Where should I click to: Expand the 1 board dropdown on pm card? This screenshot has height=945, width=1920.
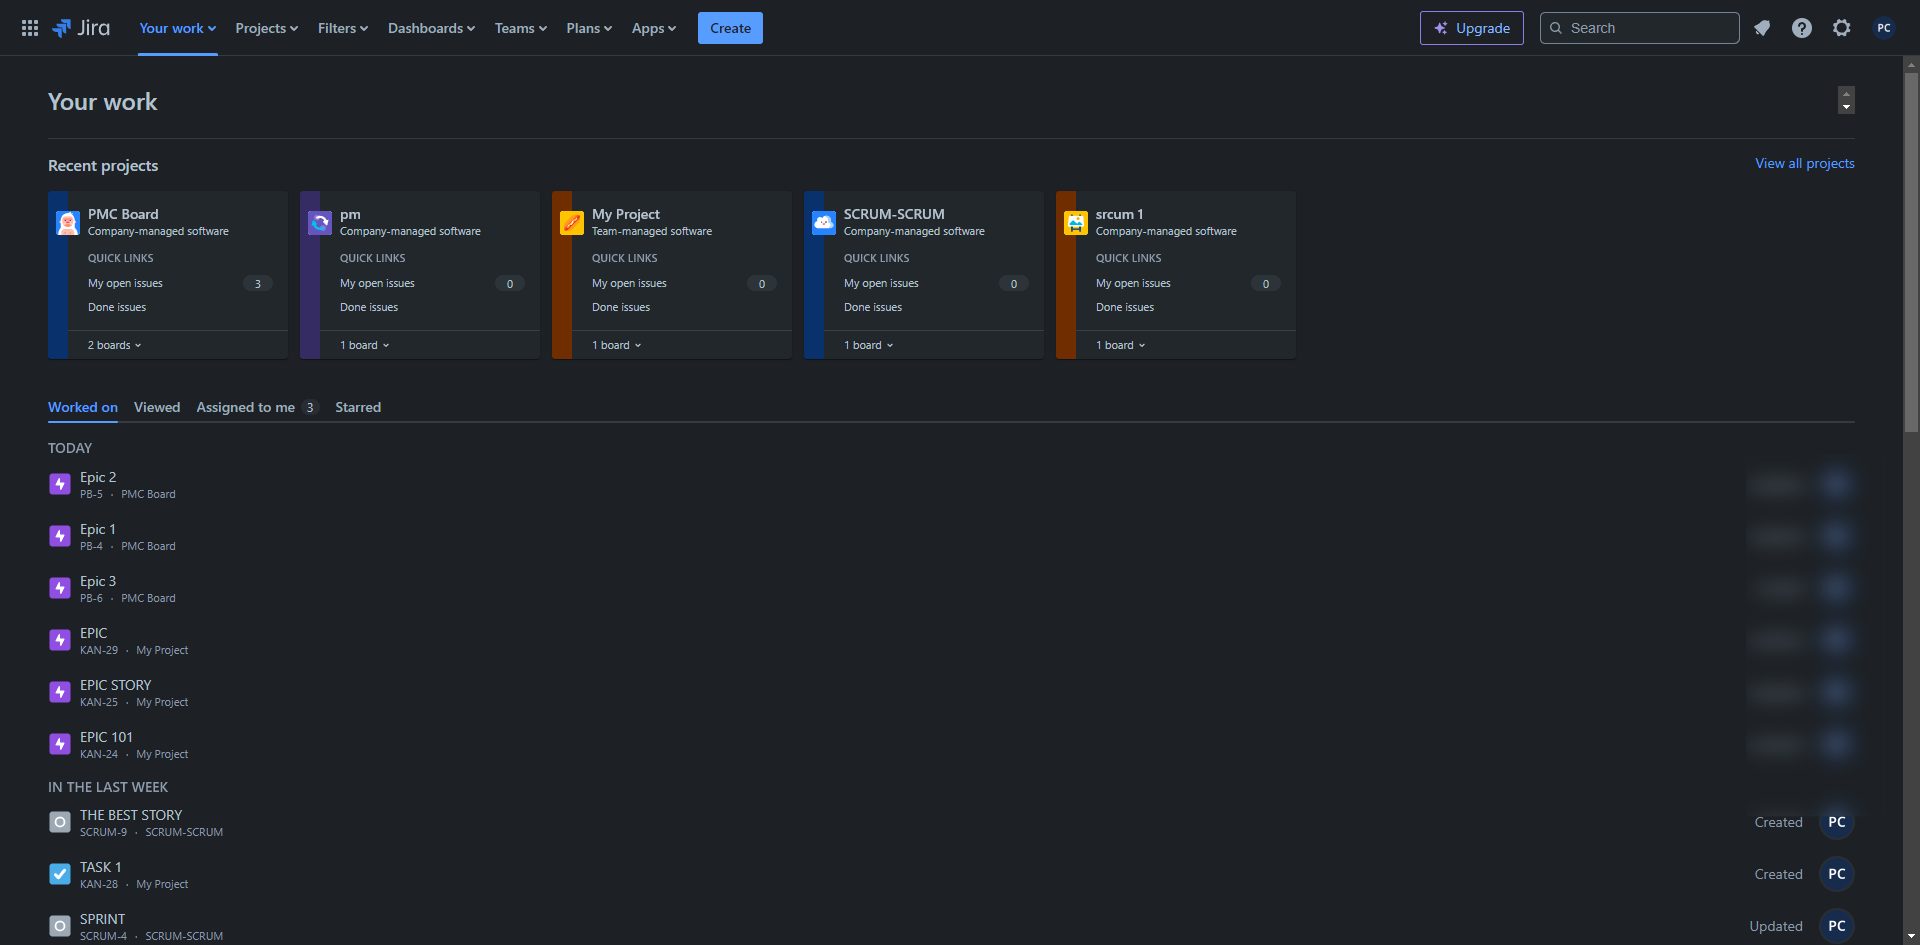pos(365,345)
